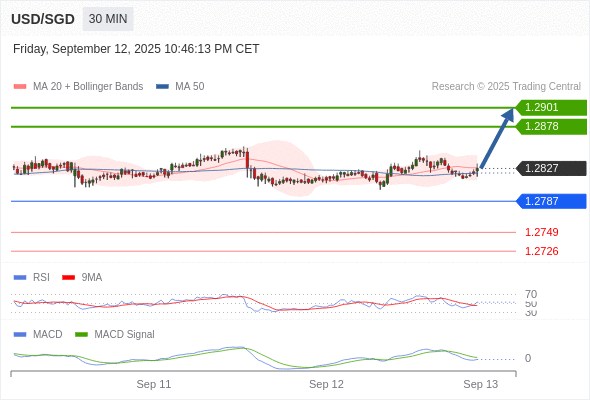Click the 1.2749 support level label

pyautogui.click(x=541, y=232)
